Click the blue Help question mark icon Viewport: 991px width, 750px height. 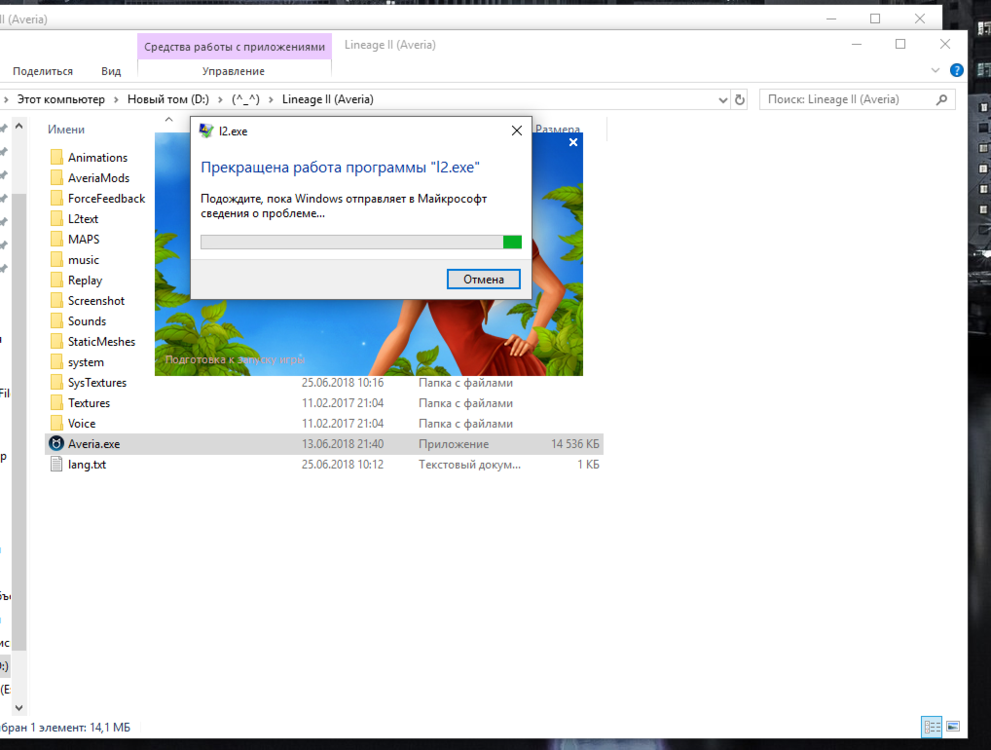click(x=956, y=71)
